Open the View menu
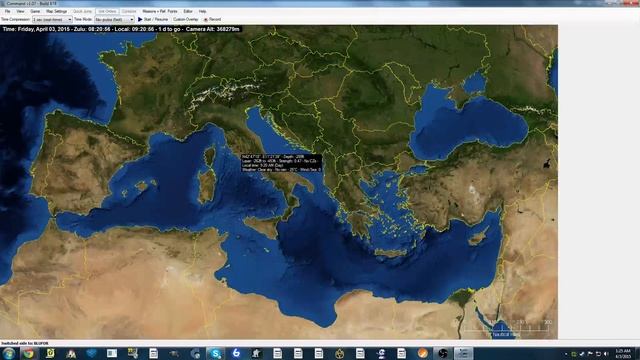640x360 pixels. 20,11
